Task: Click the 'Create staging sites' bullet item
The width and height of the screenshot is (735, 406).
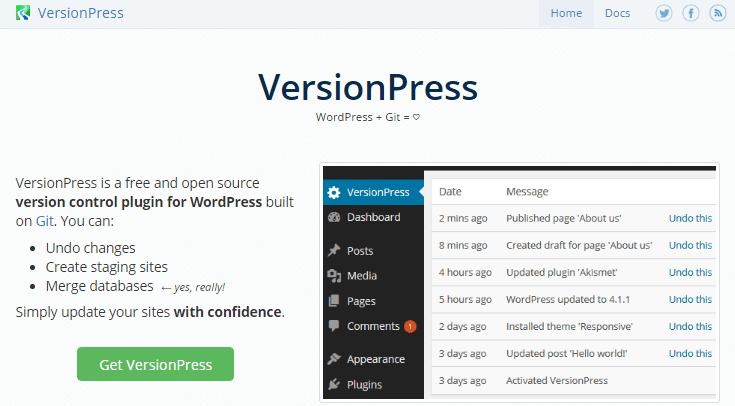Action: [106, 267]
